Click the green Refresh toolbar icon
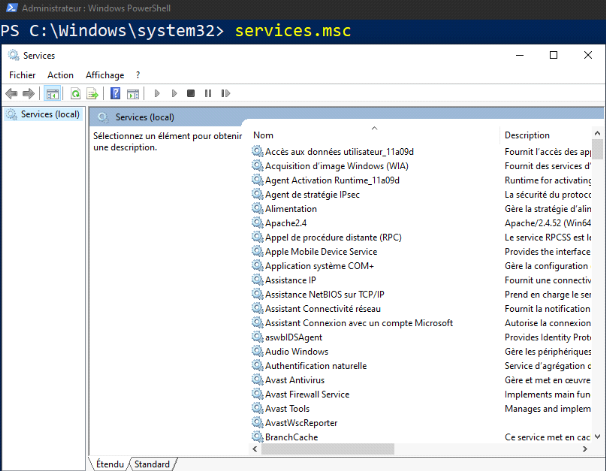This screenshot has width=606, height=471. click(x=75, y=94)
